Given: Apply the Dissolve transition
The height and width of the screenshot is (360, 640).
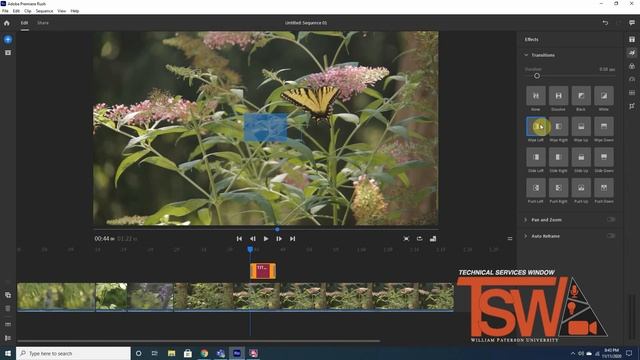Looking at the screenshot, I should tap(558, 96).
